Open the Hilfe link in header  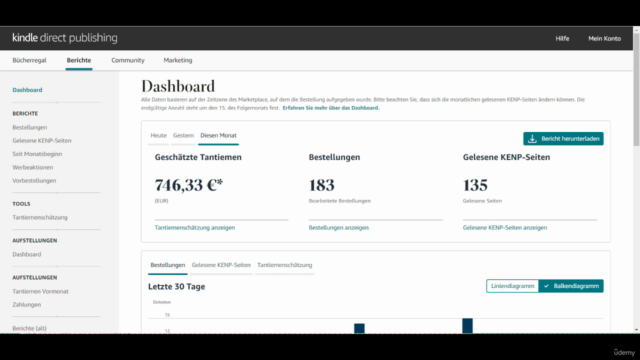[x=562, y=38]
